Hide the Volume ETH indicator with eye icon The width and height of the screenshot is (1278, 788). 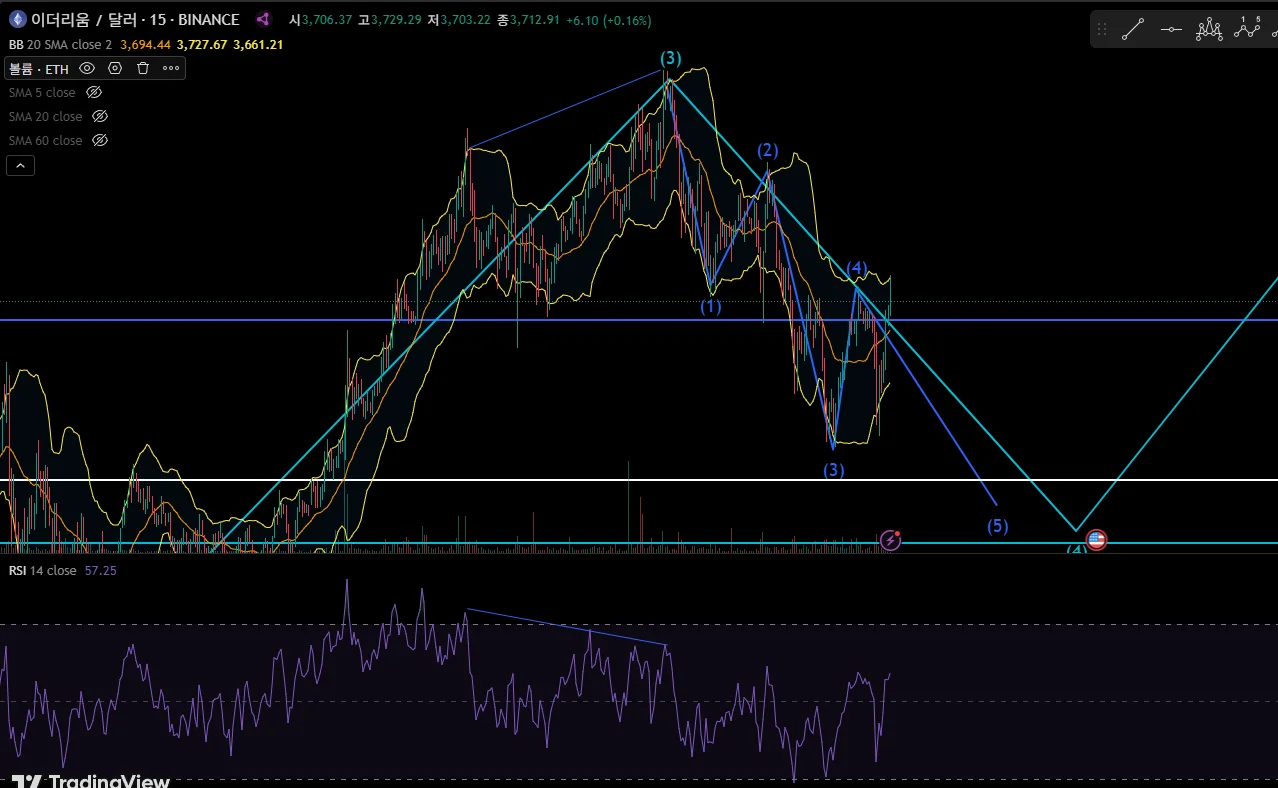click(x=87, y=68)
